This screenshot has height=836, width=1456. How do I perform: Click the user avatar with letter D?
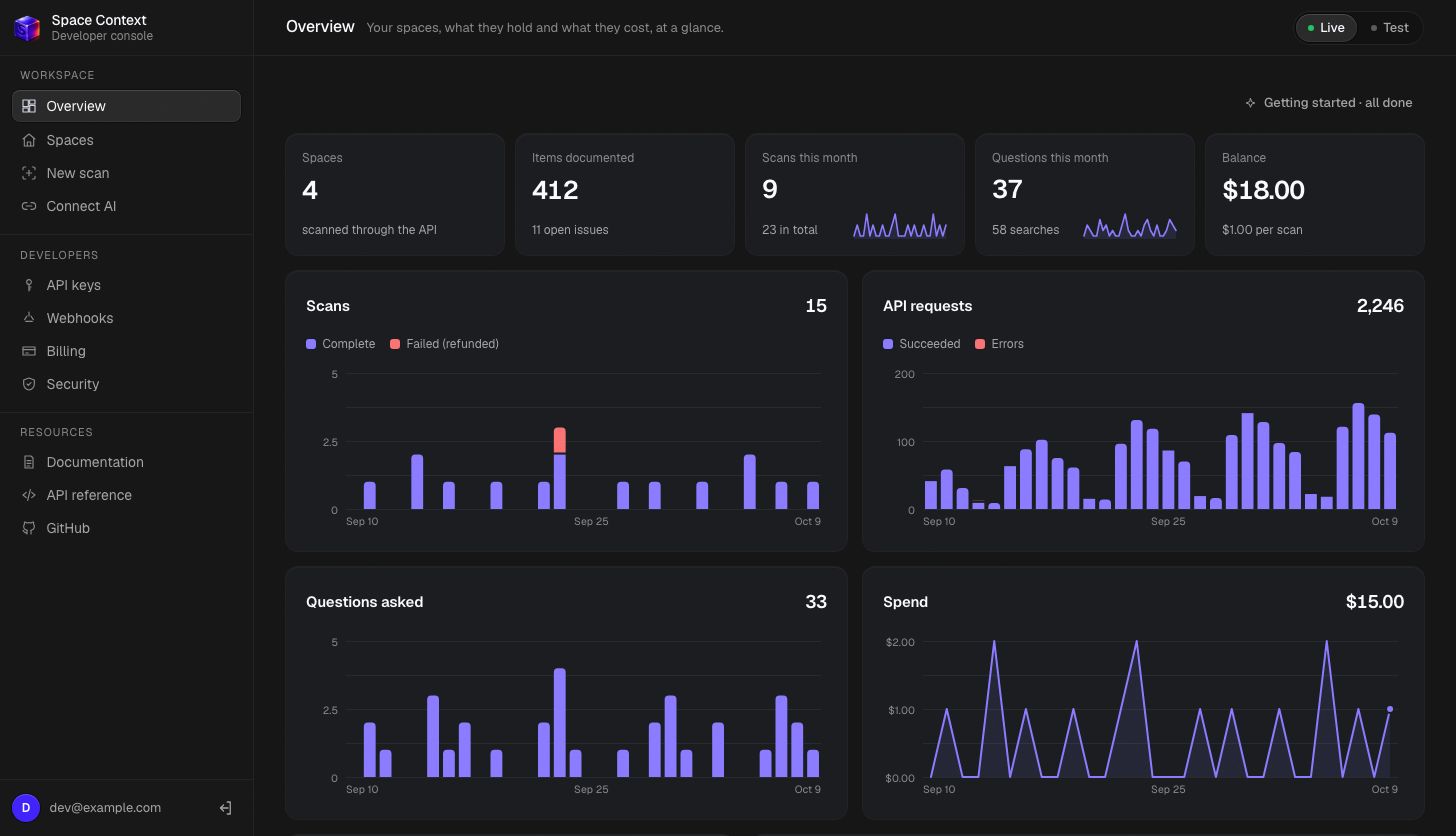click(x=26, y=808)
